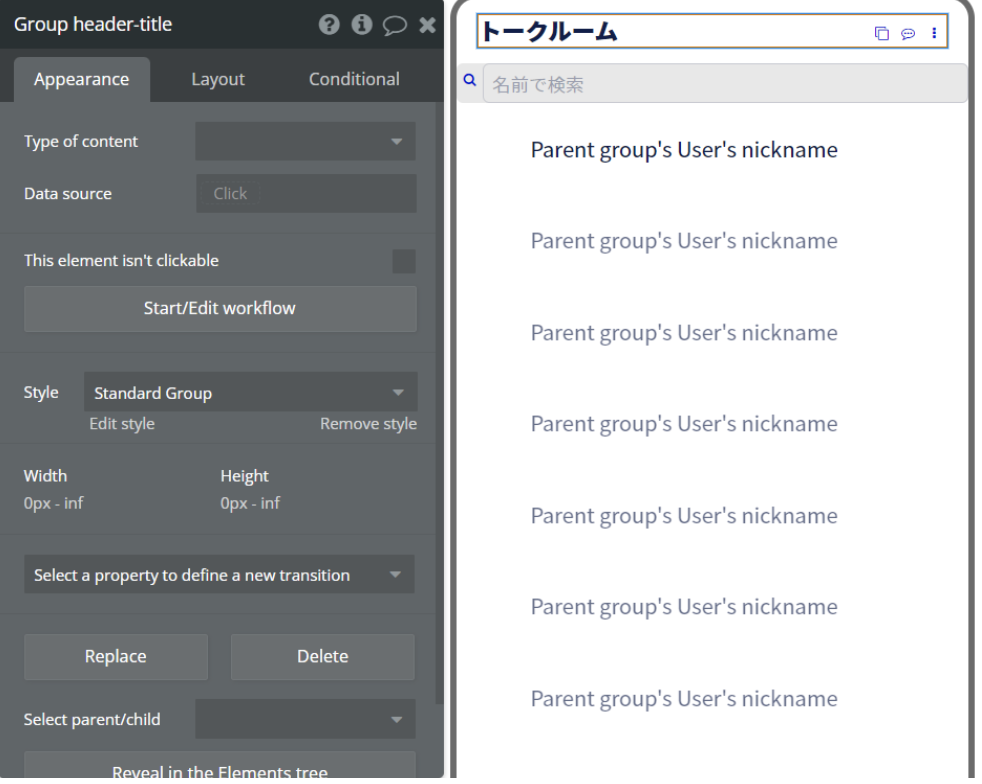982x784 pixels.
Task: Click the copy icon in the トークルーム header
Action: click(881, 33)
